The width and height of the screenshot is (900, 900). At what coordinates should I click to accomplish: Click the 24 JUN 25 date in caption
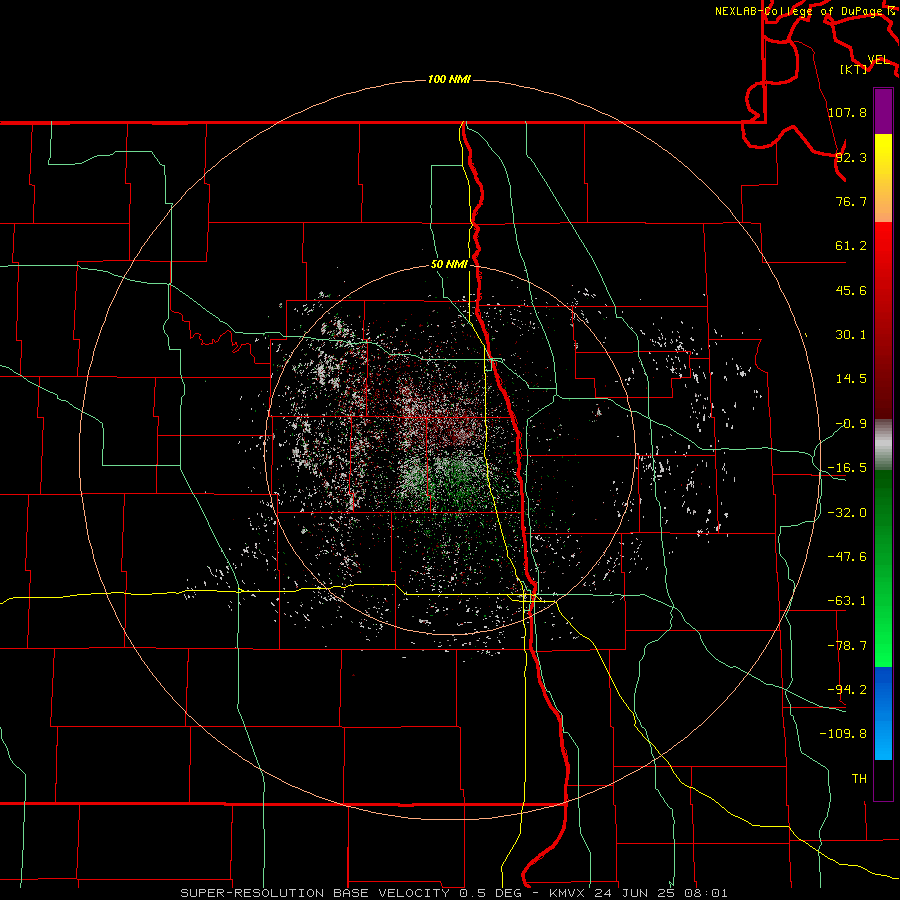point(632,893)
